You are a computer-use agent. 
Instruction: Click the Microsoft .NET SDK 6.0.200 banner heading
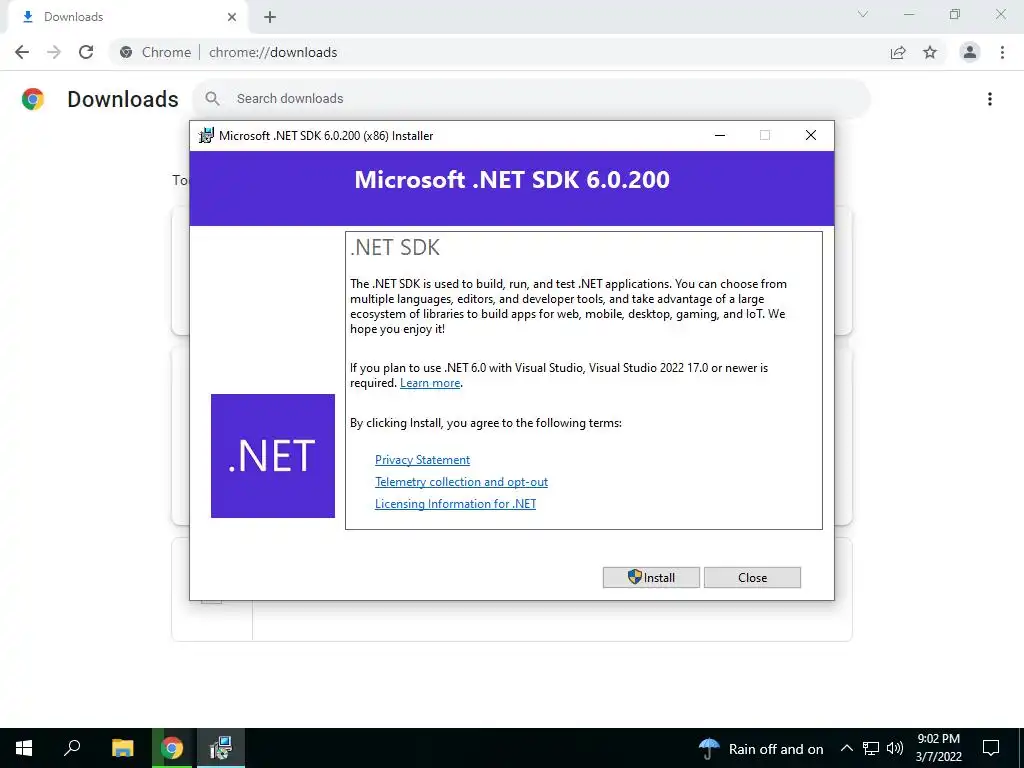coord(512,180)
